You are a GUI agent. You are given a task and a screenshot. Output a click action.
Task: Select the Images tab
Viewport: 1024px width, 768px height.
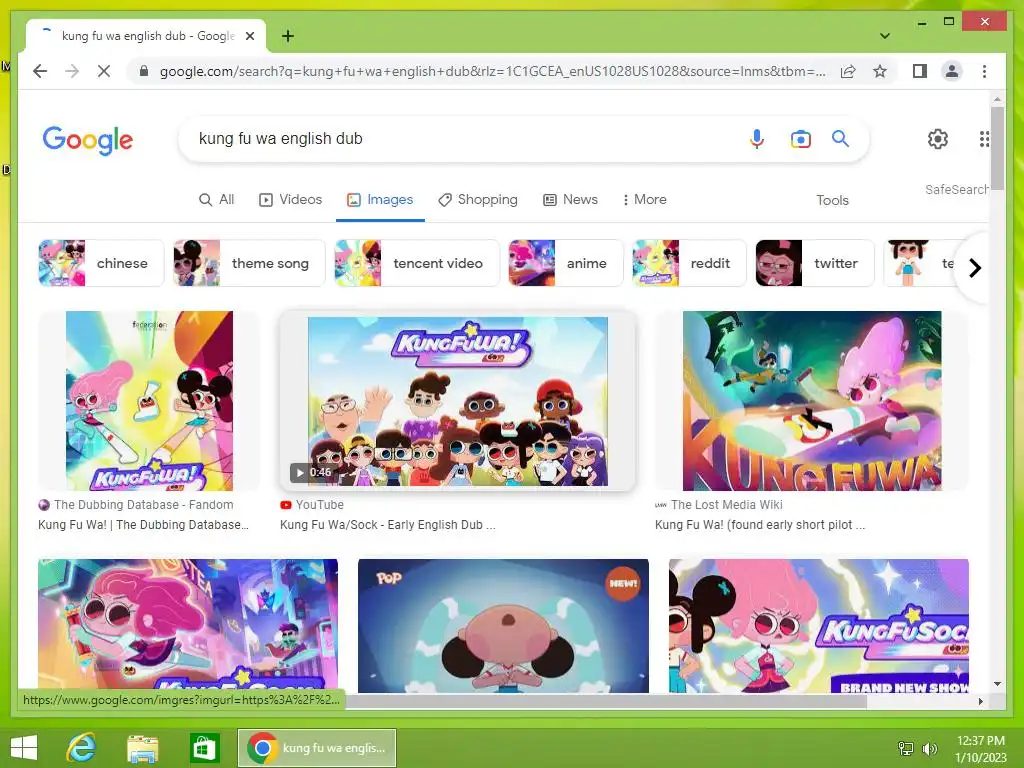(x=380, y=200)
